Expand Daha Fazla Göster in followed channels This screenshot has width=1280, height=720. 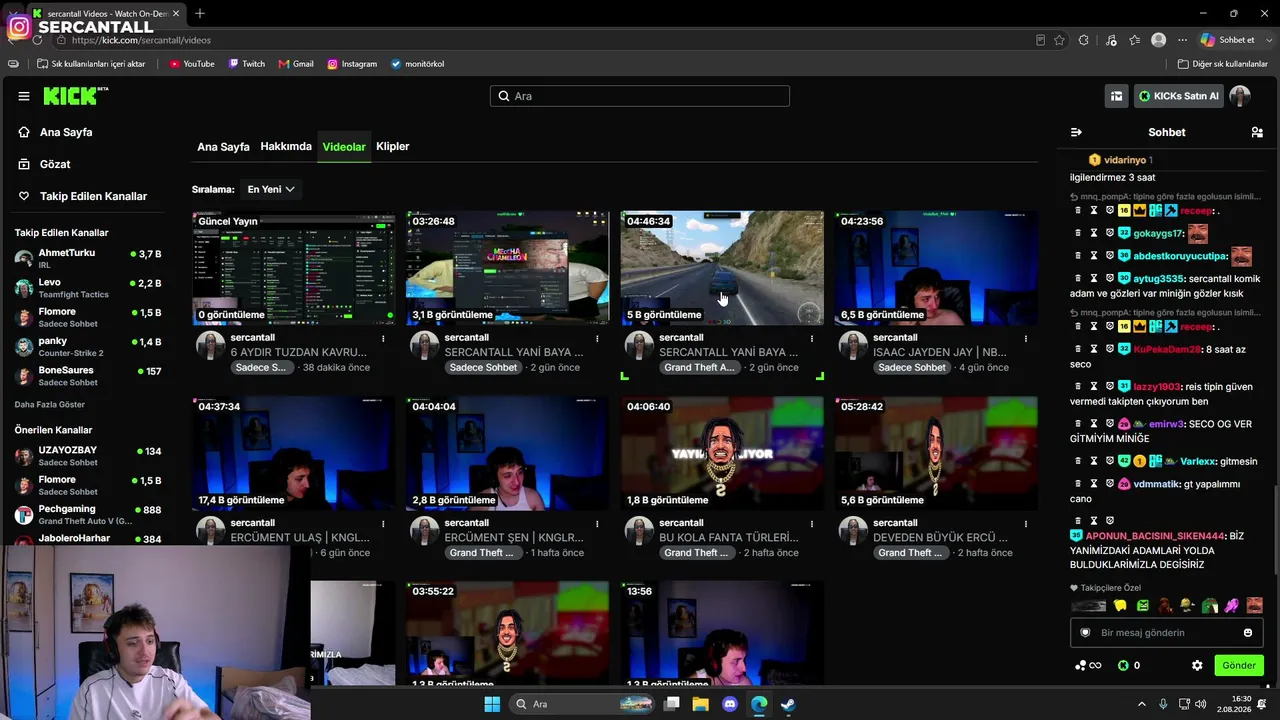pos(50,404)
